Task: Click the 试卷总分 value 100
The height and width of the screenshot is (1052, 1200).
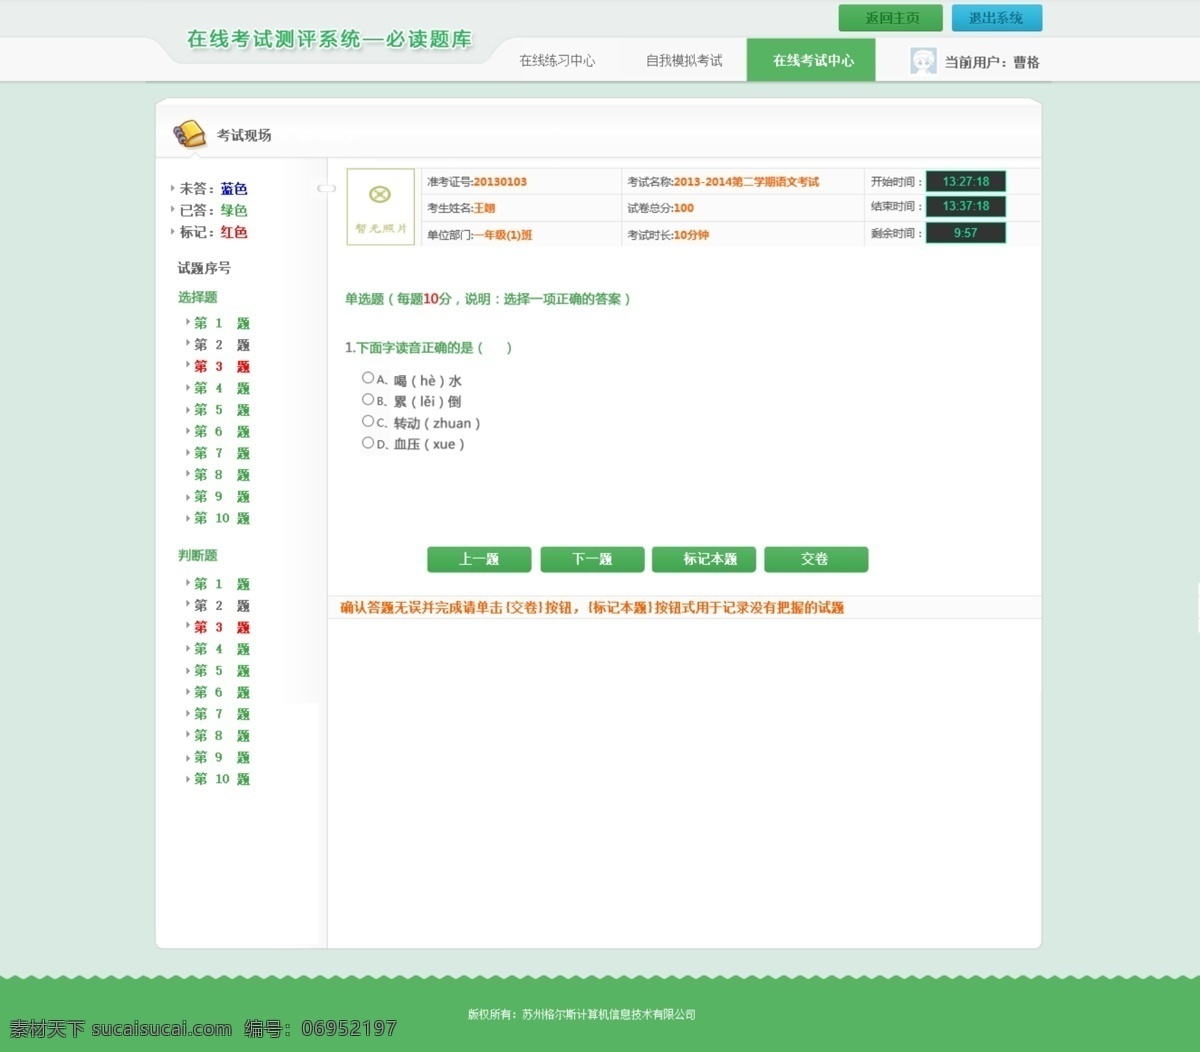Action: point(683,208)
